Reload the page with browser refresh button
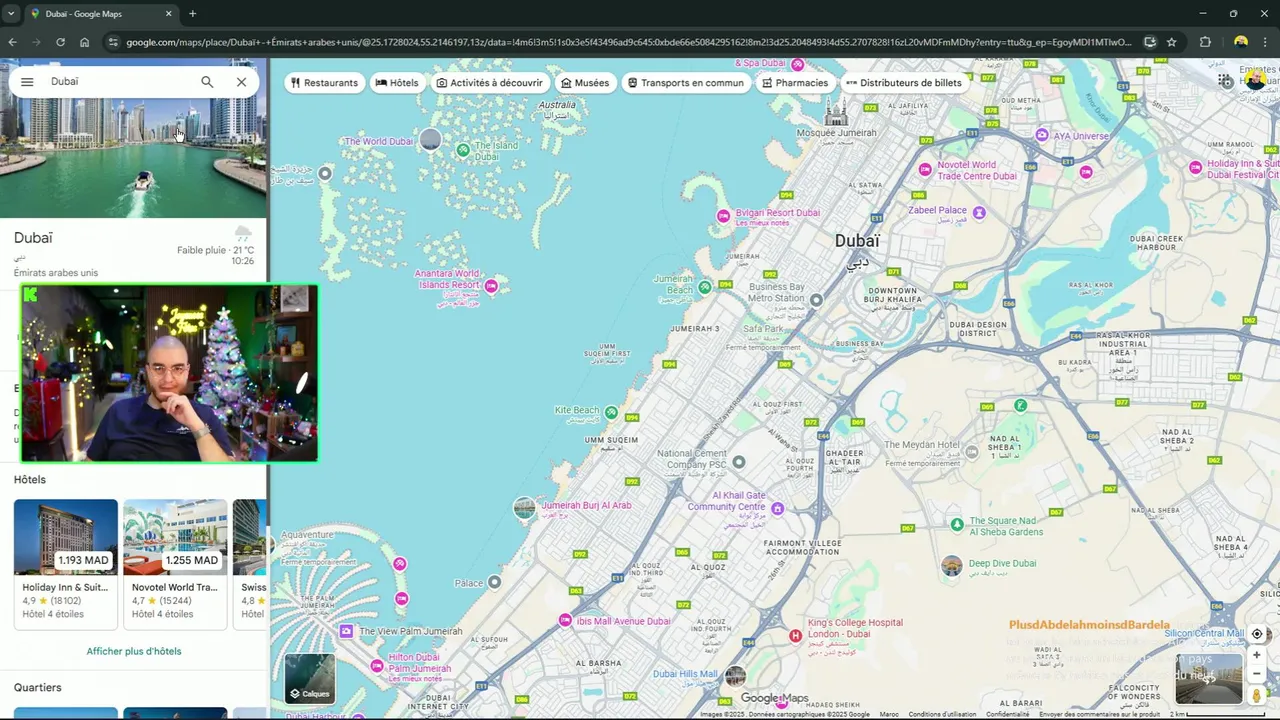The image size is (1280, 720). pos(60,42)
